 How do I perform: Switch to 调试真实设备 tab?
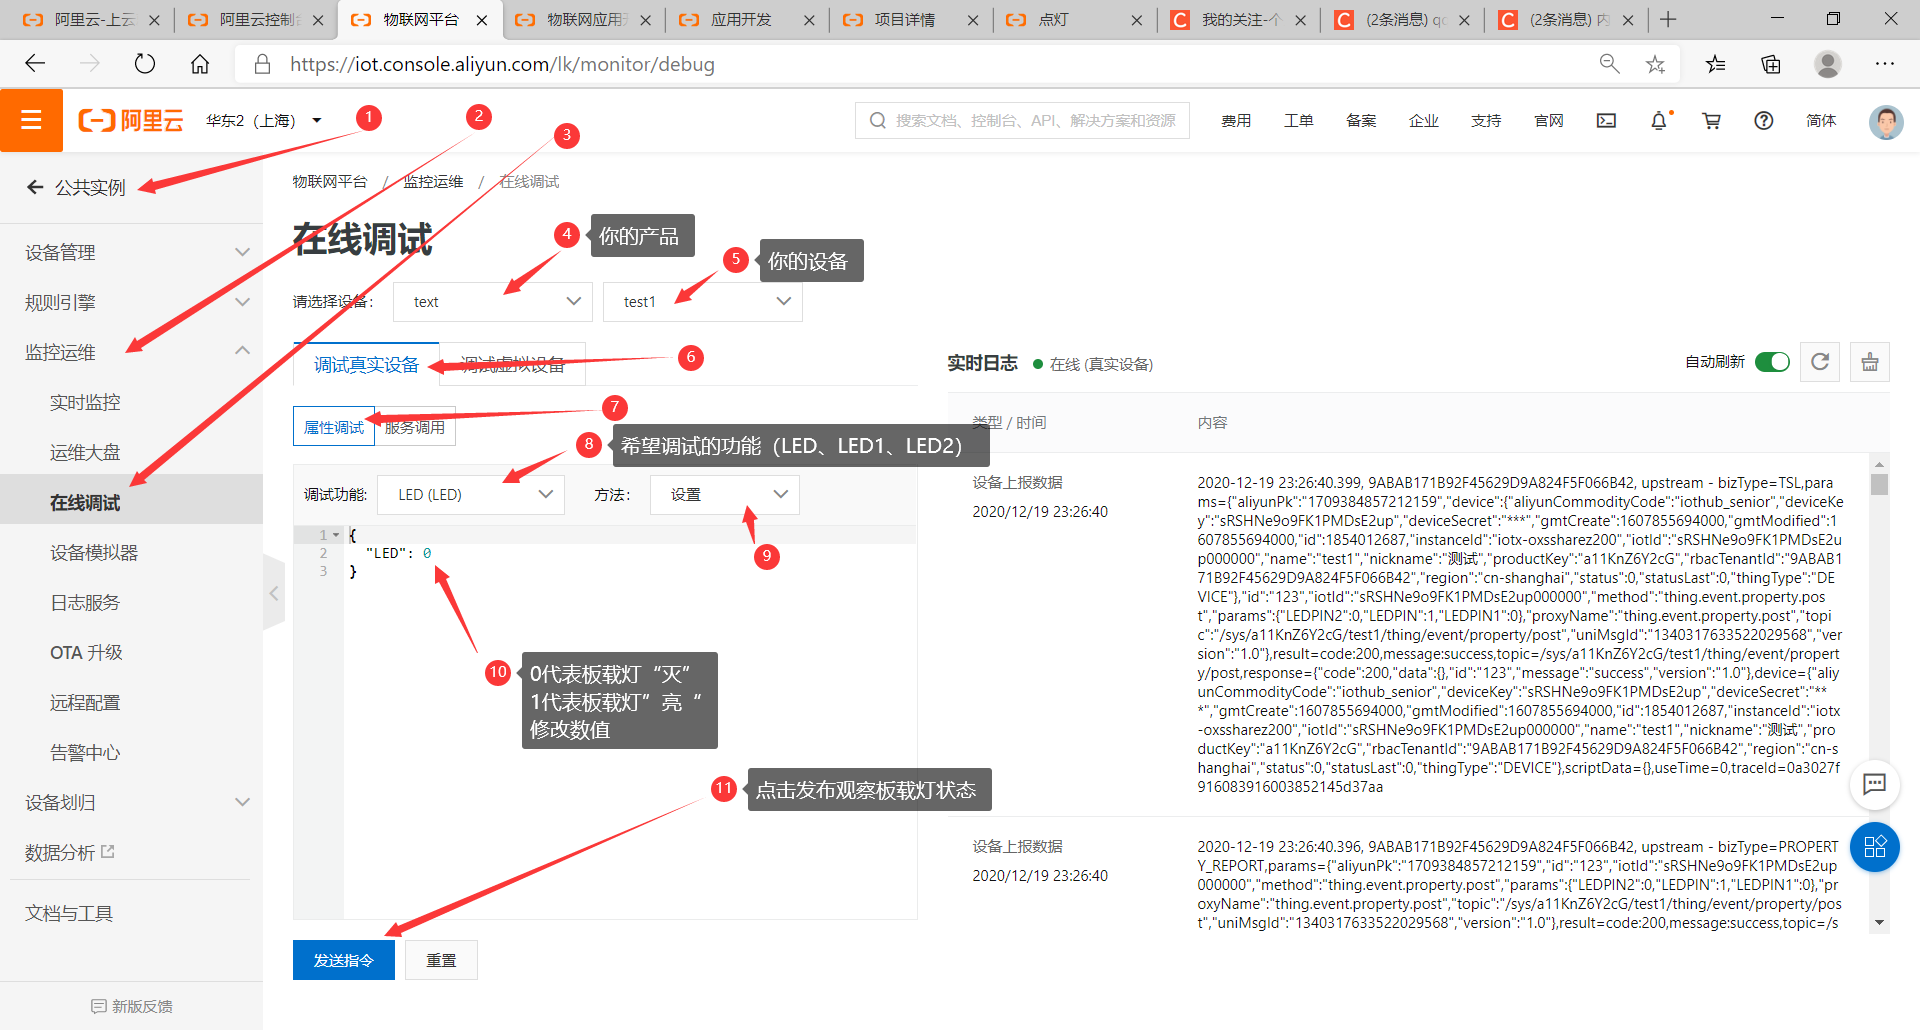(366, 364)
